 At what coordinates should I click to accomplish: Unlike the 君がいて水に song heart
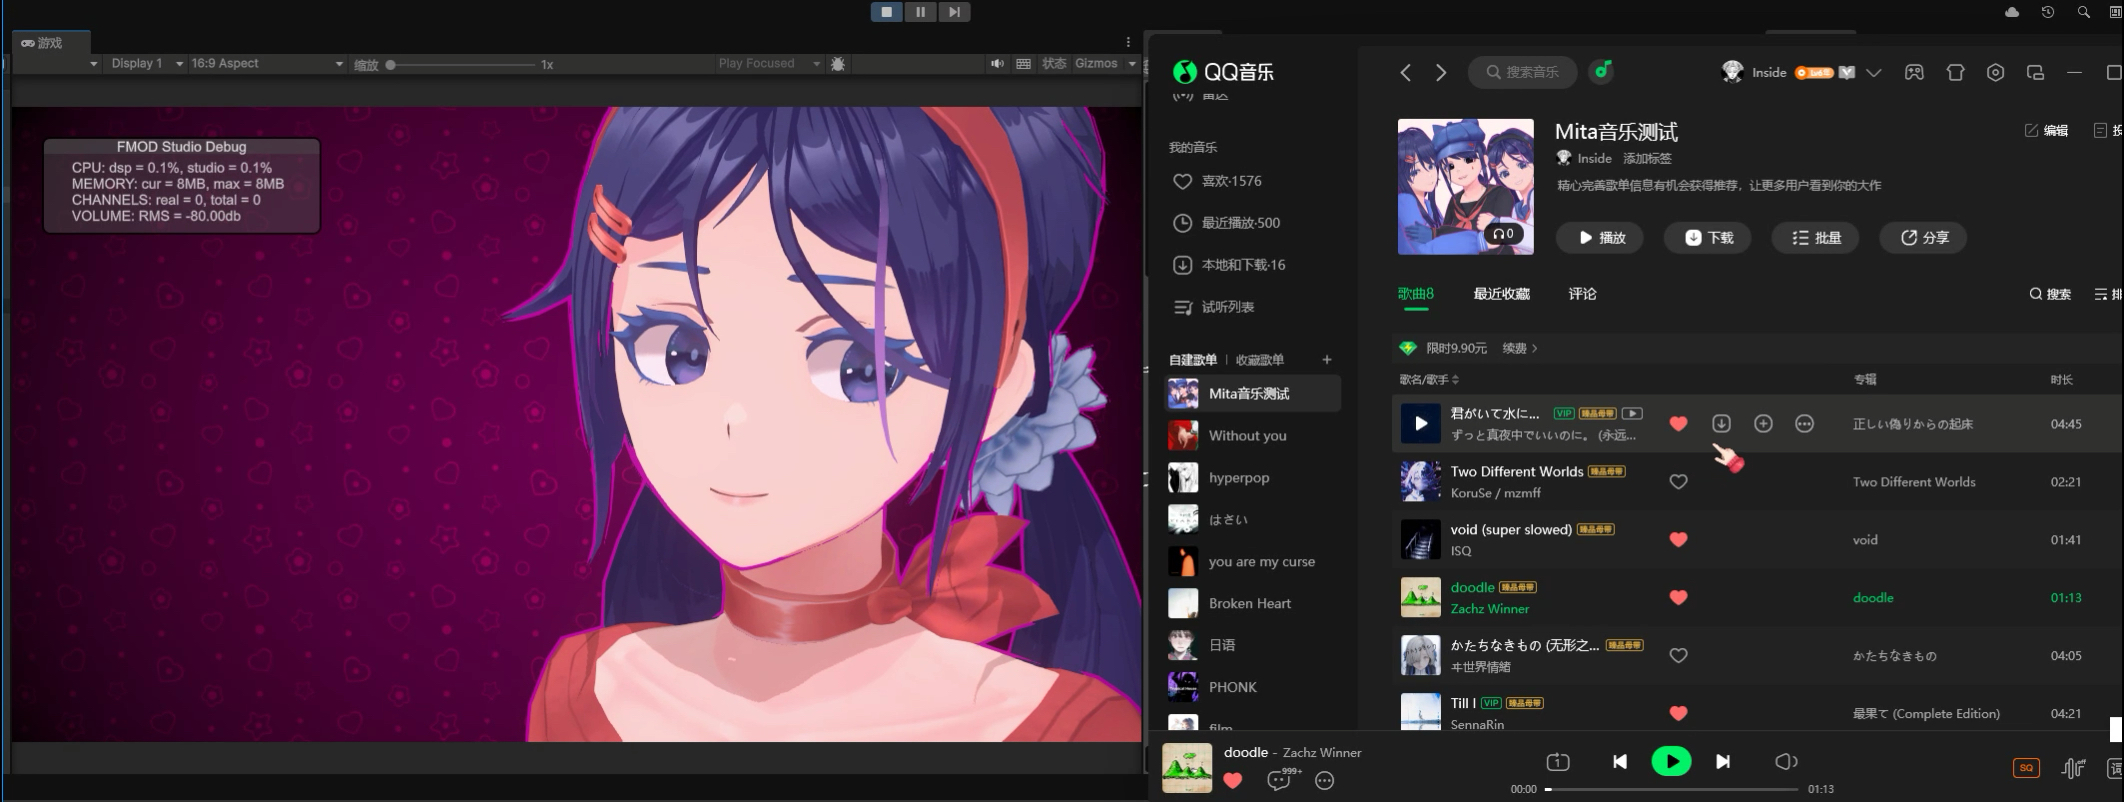tap(1679, 423)
